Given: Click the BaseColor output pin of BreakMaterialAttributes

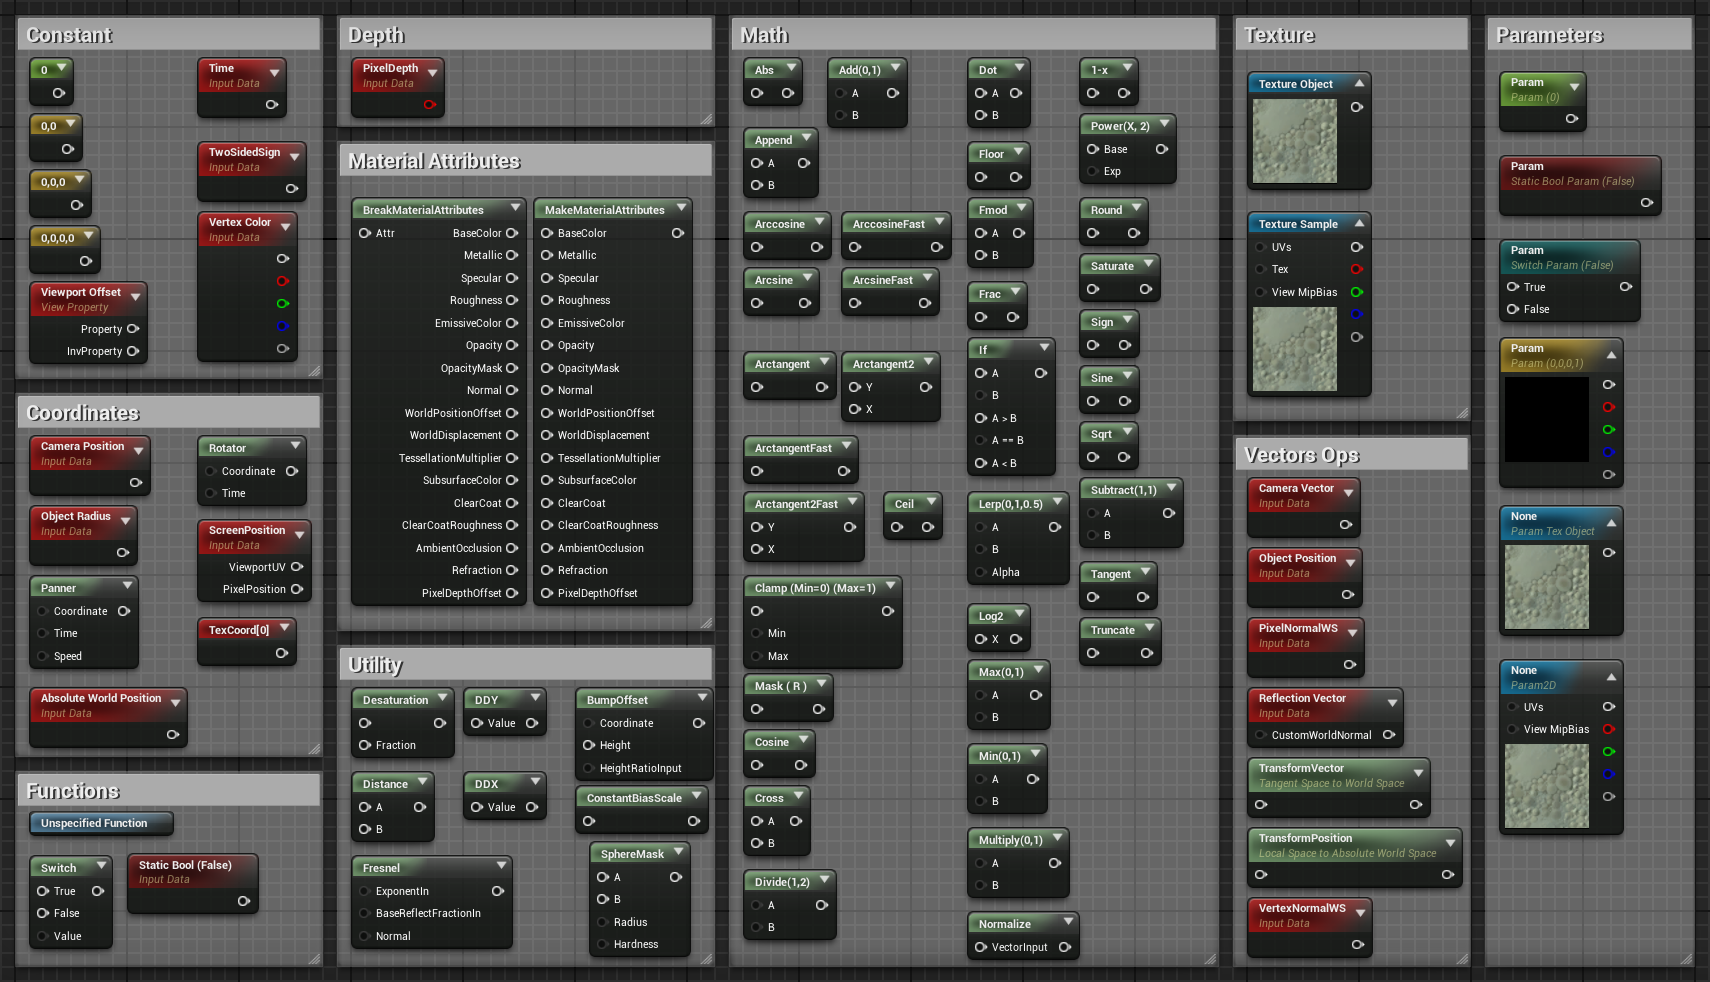Looking at the screenshot, I should (x=512, y=233).
